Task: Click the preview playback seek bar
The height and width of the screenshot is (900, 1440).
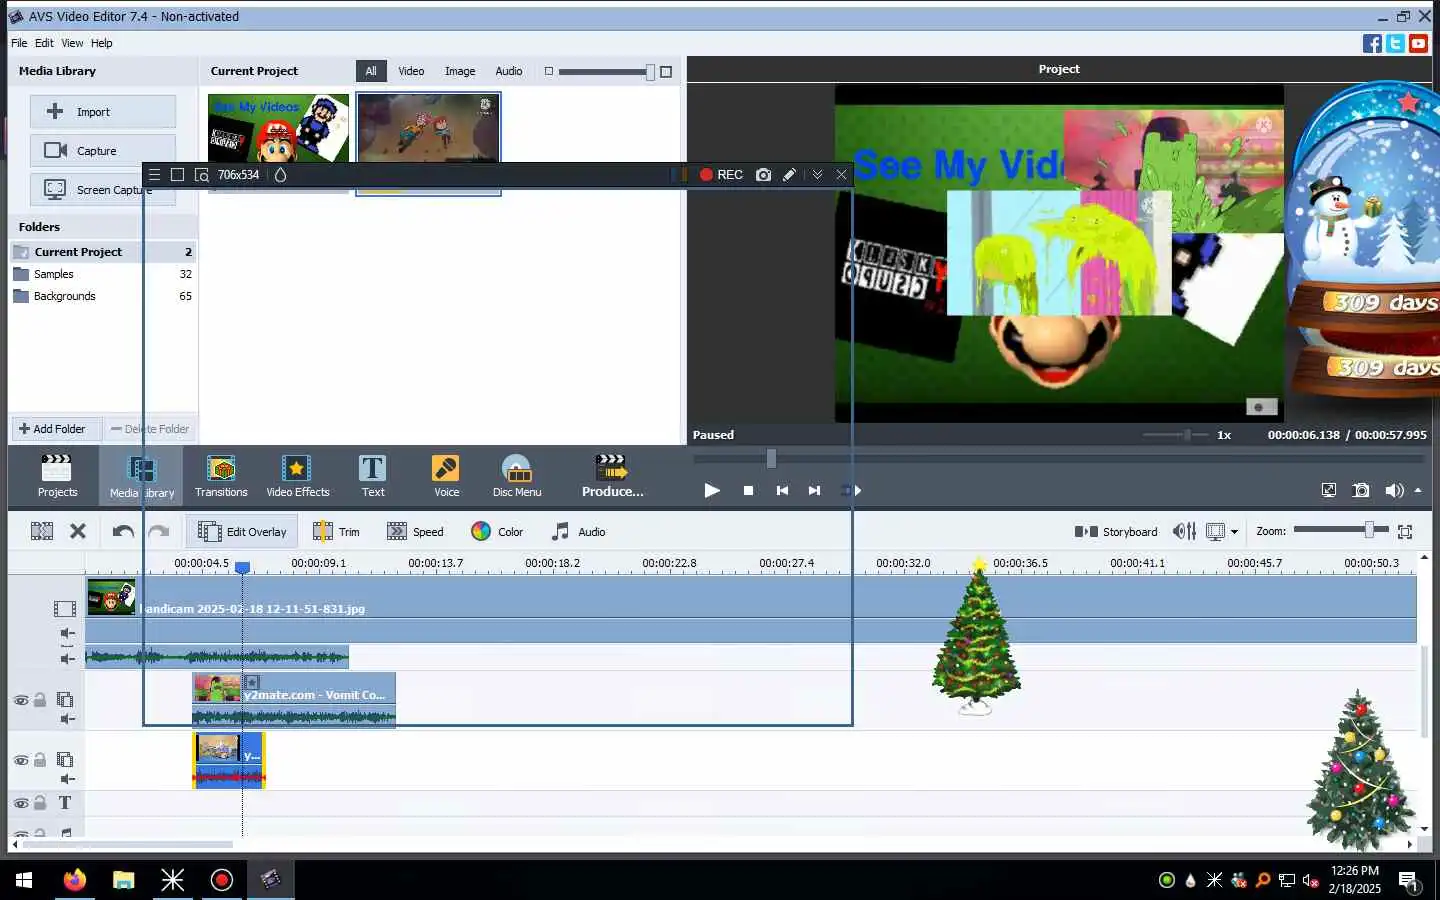Action: (1059, 458)
